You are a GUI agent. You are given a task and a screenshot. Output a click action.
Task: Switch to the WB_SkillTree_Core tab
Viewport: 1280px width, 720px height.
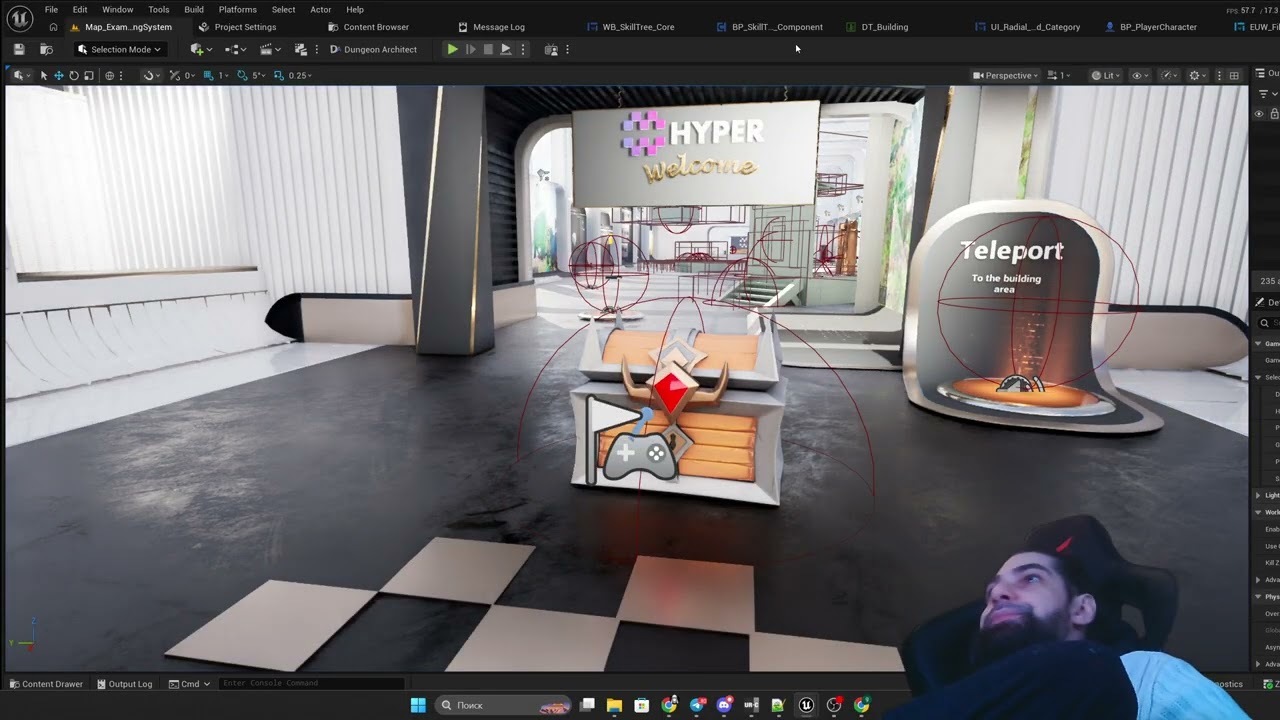tap(631, 27)
